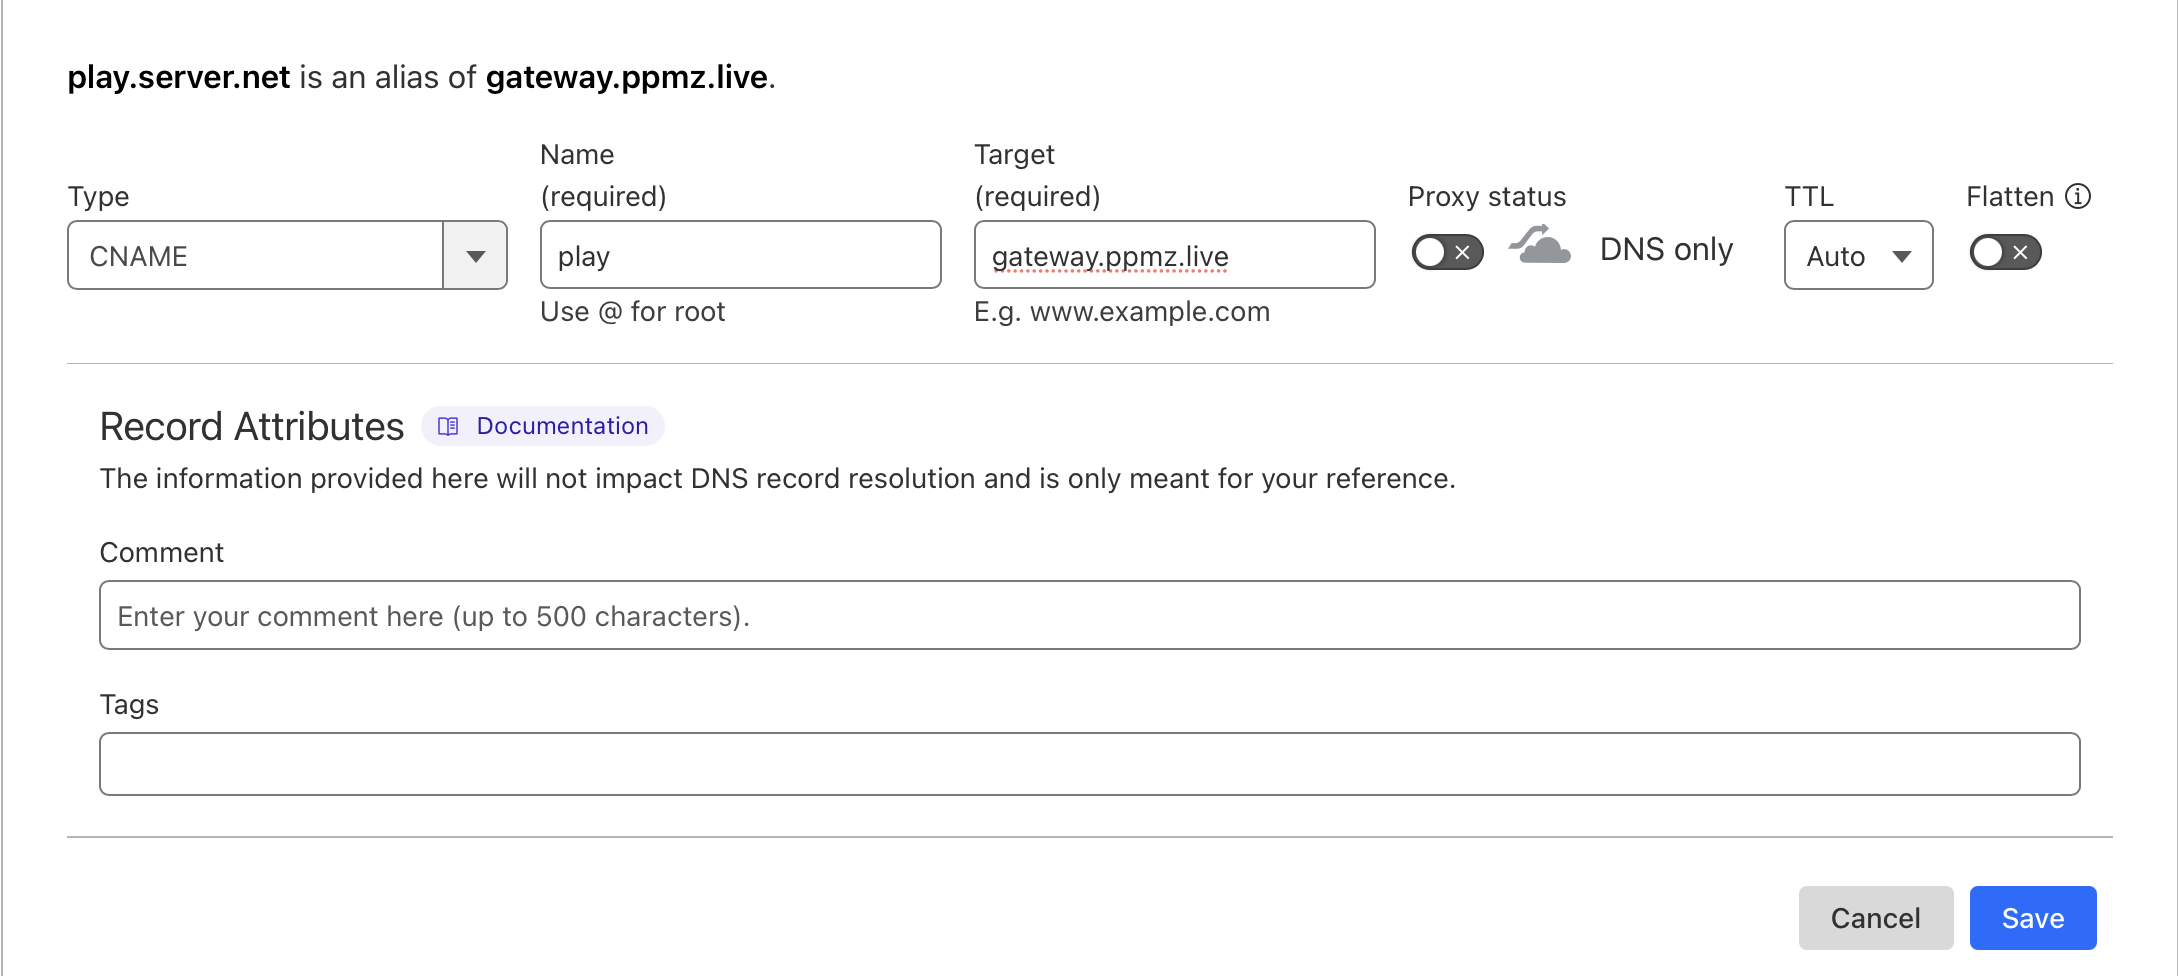Expand the Type dropdown arrow
Image resolution: width=2178 pixels, height=976 pixels.
pyautogui.click(x=476, y=256)
